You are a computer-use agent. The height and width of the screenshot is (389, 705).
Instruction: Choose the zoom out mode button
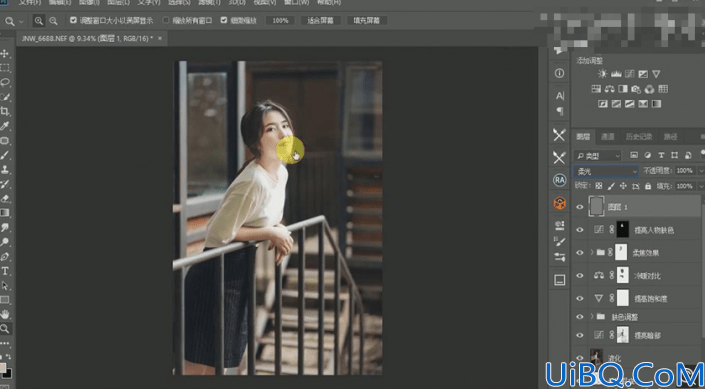pos(53,21)
